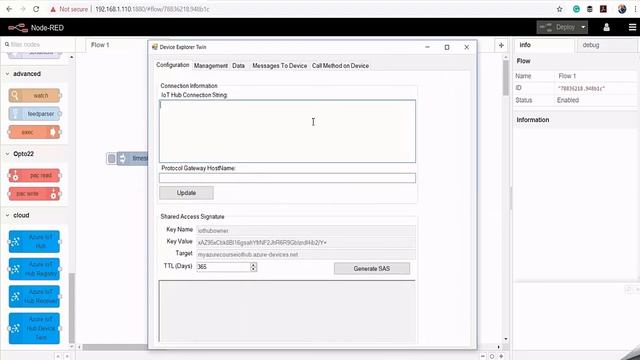Click the Device Explorer Twin title icon
Image resolution: width=640 pixels, height=360 pixels.
click(155, 47)
